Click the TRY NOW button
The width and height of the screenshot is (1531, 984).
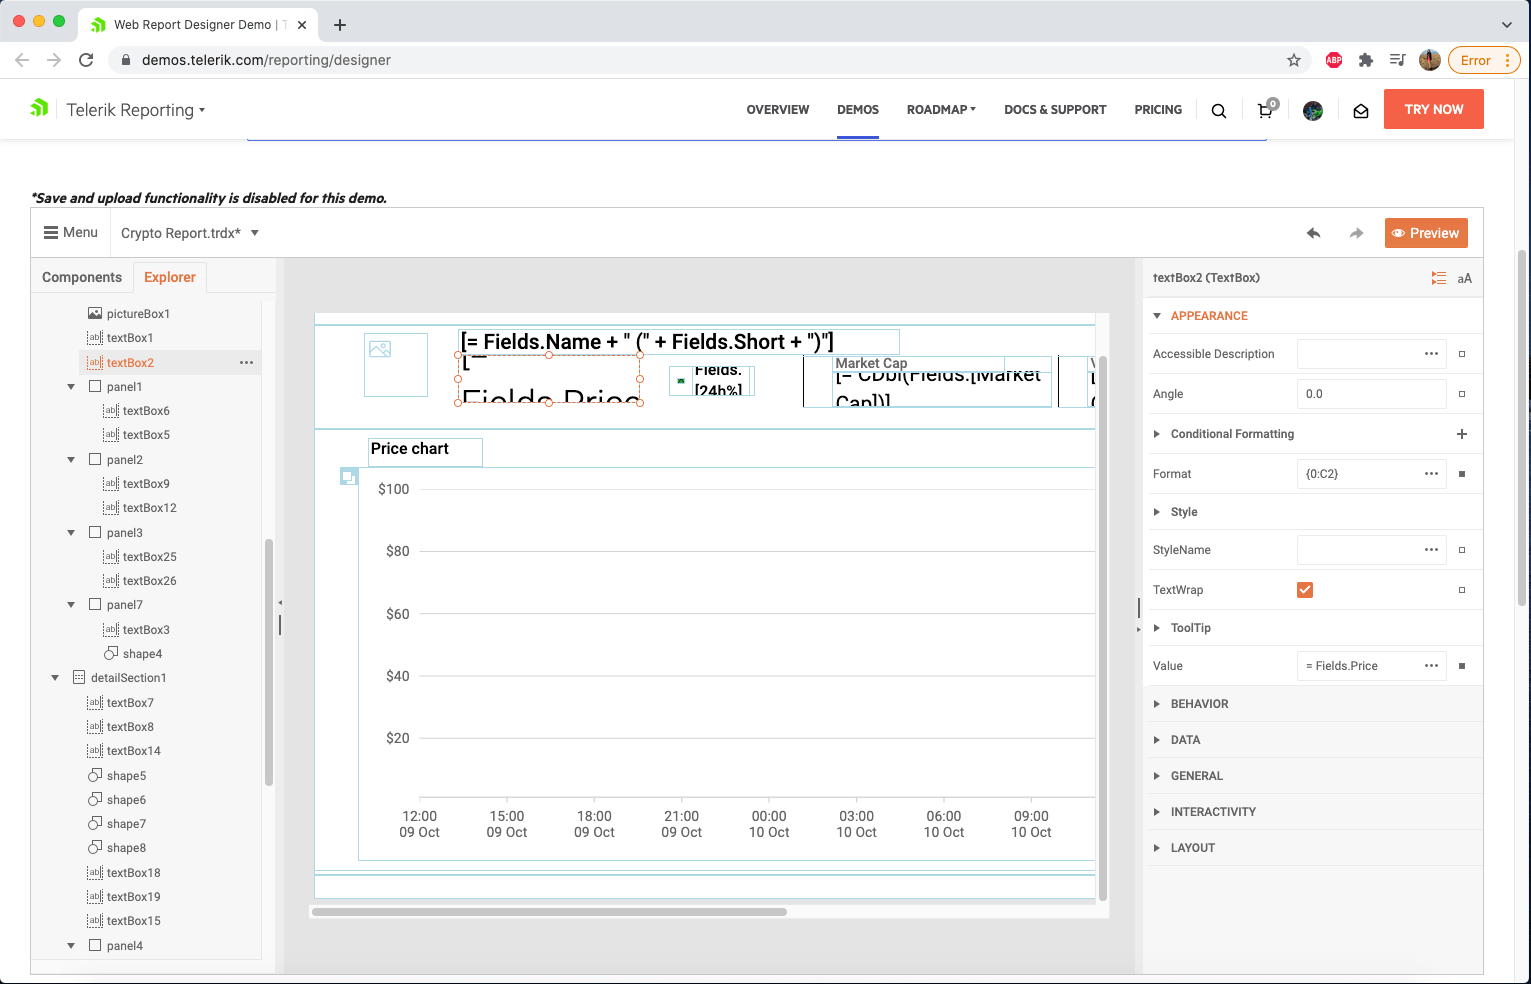1433,109
